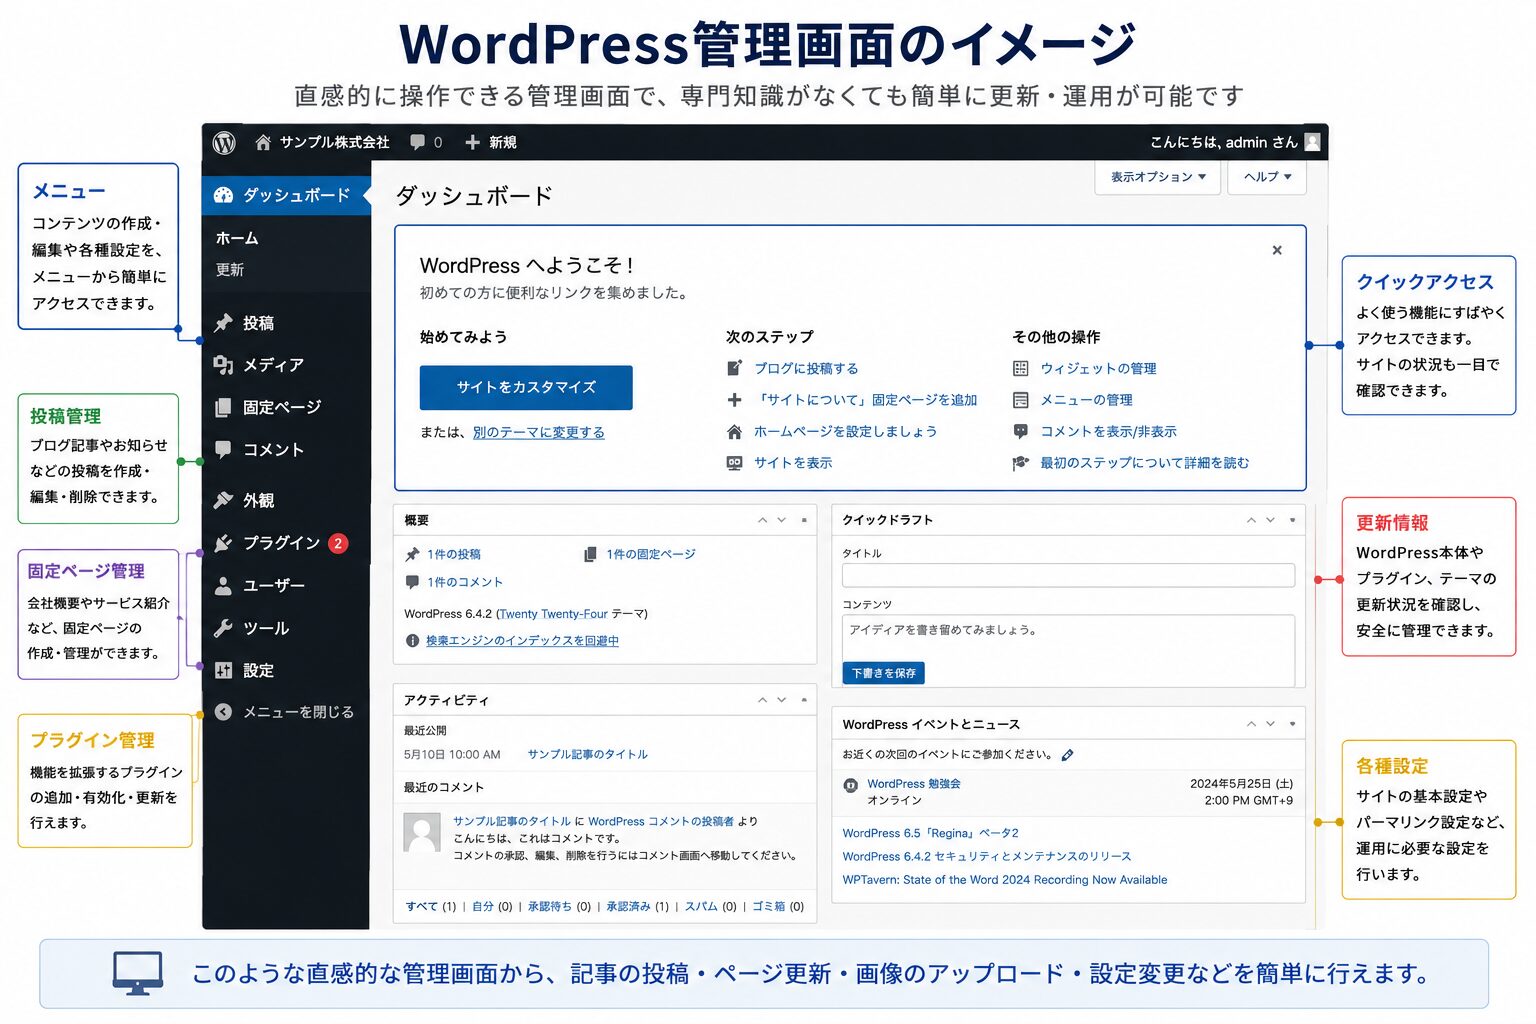The height and width of the screenshot is (1024, 1536).
Task: Click the home icon beside サンプル株式会社
Action: [263, 142]
